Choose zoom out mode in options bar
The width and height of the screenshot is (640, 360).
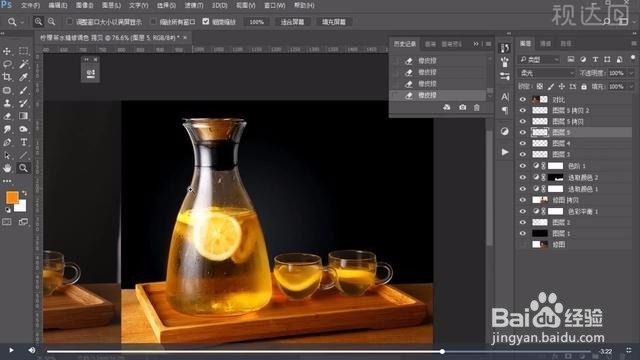(51, 22)
